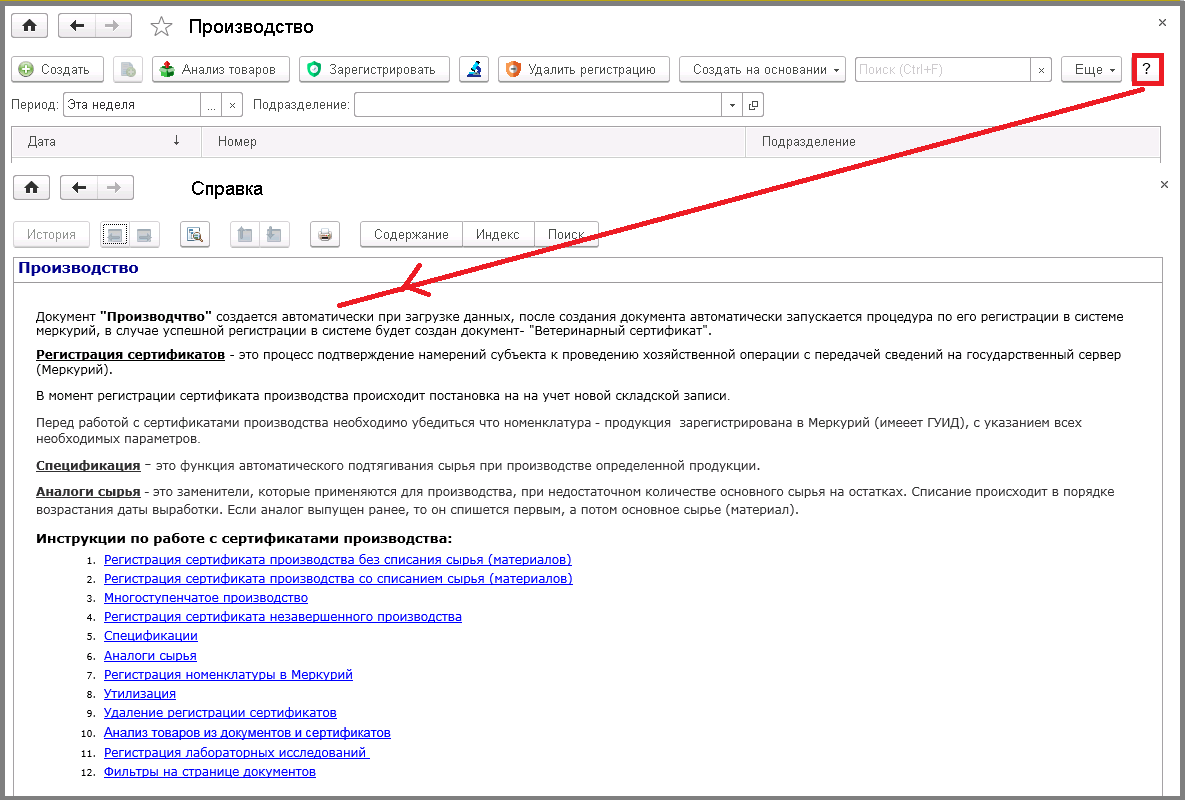Sort by the Подразделение column header
Image resolution: width=1185 pixels, height=800 pixels.
[953, 141]
